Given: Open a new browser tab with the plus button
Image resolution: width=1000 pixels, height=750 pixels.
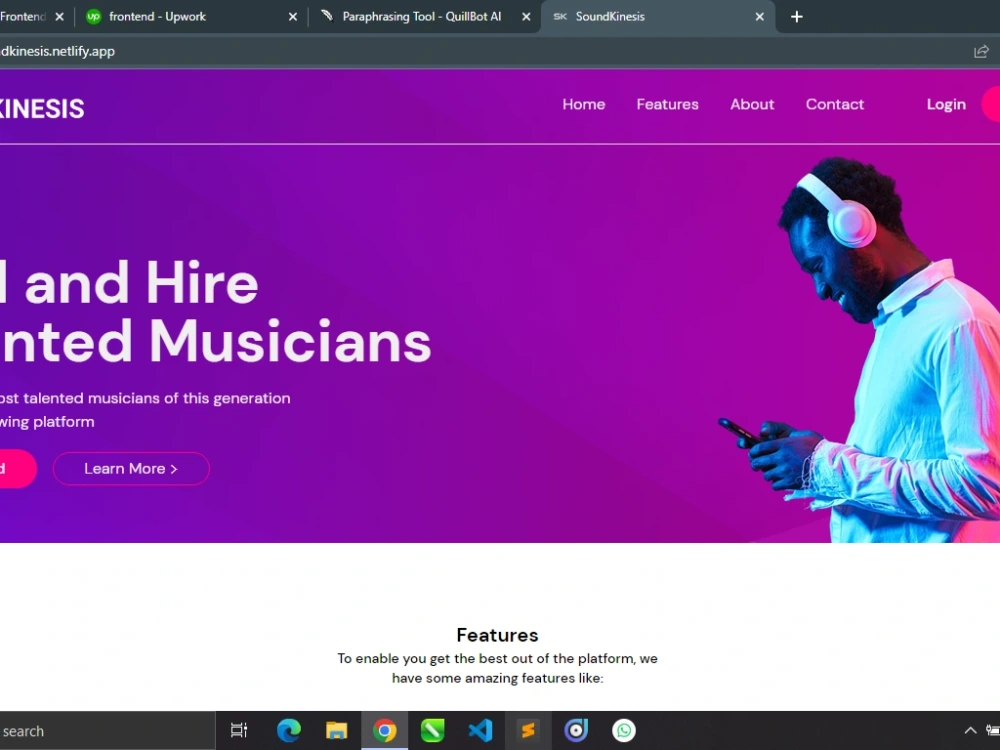Looking at the screenshot, I should pyautogui.click(x=797, y=17).
